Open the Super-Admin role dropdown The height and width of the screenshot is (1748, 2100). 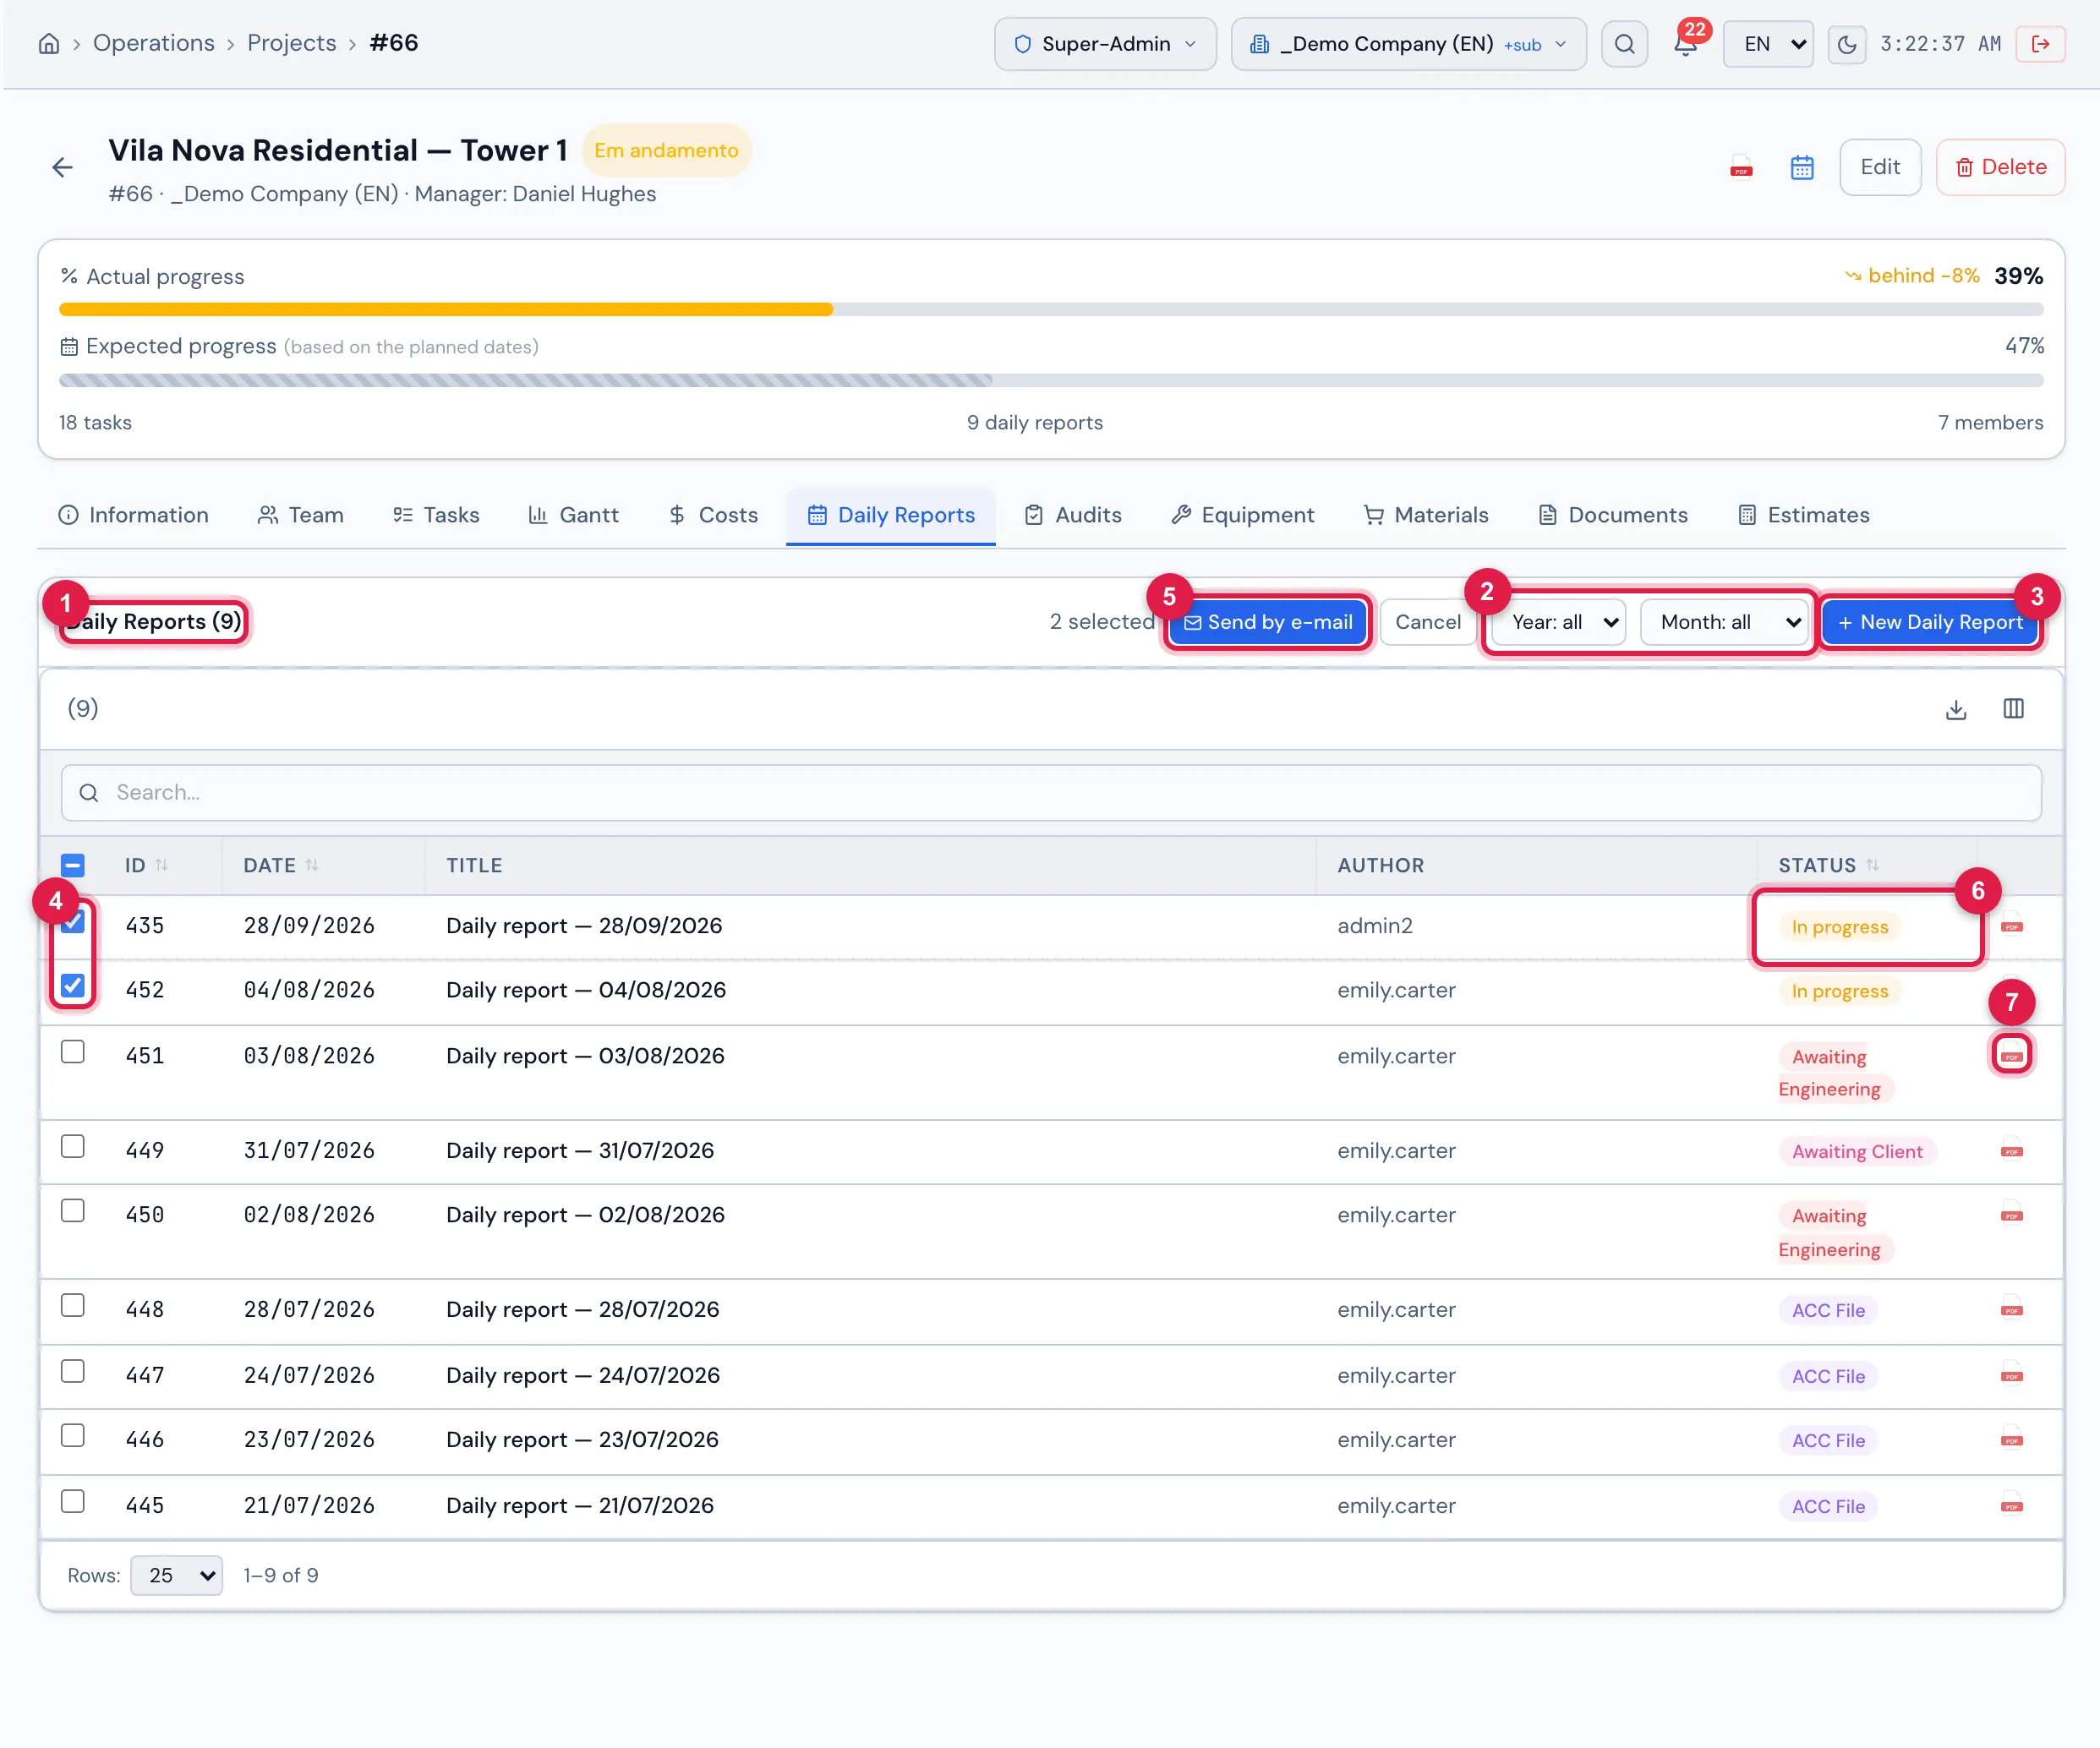[1104, 44]
